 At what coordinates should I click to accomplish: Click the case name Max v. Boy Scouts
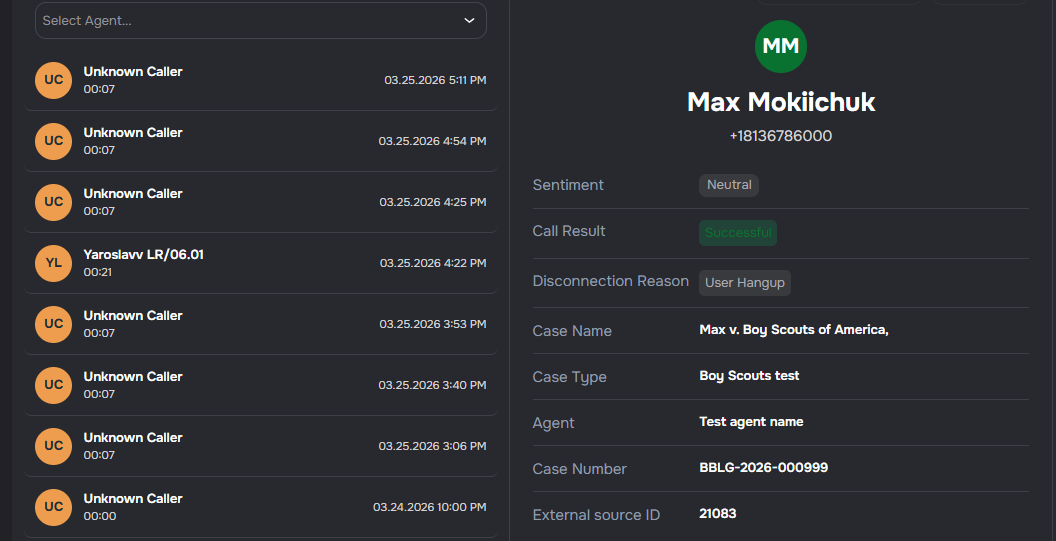794,330
